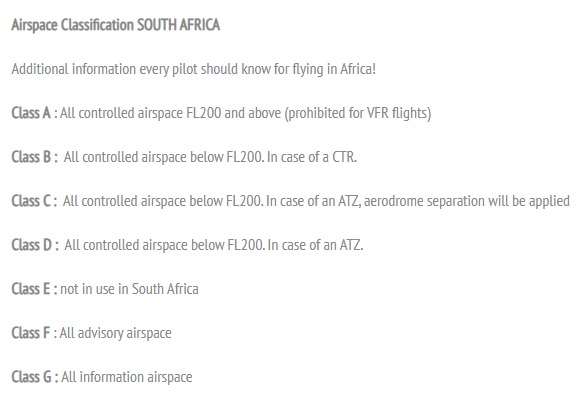The width and height of the screenshot is (580, 398).
Task: Click 'not in use in South Africa' text
Action: click(x=129, y=289)
